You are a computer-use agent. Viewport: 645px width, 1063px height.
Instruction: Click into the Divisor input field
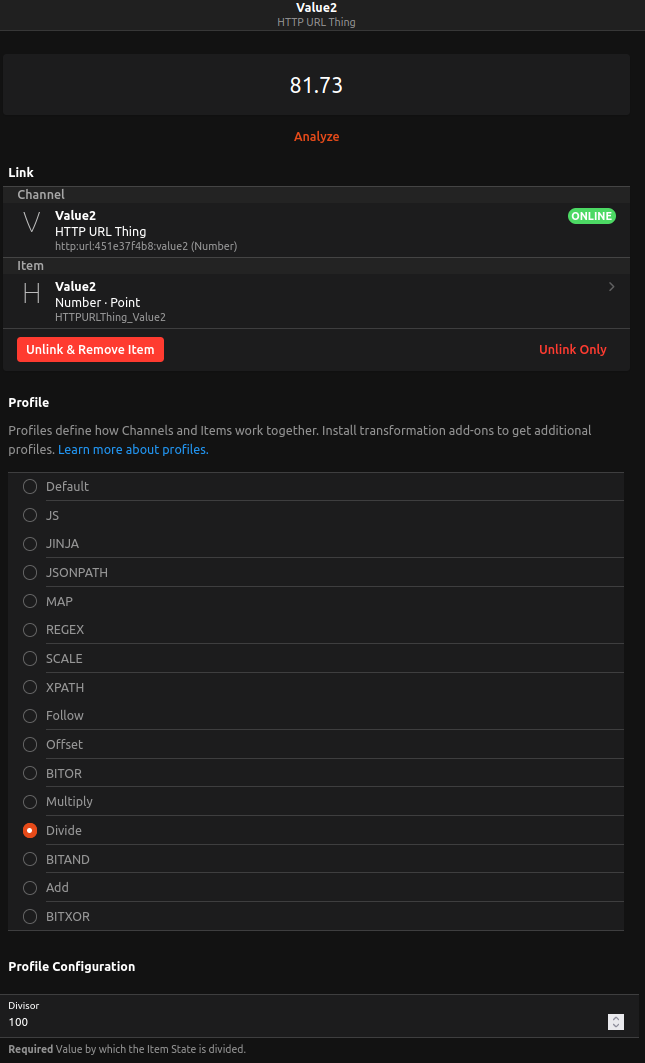(300, 1022)
